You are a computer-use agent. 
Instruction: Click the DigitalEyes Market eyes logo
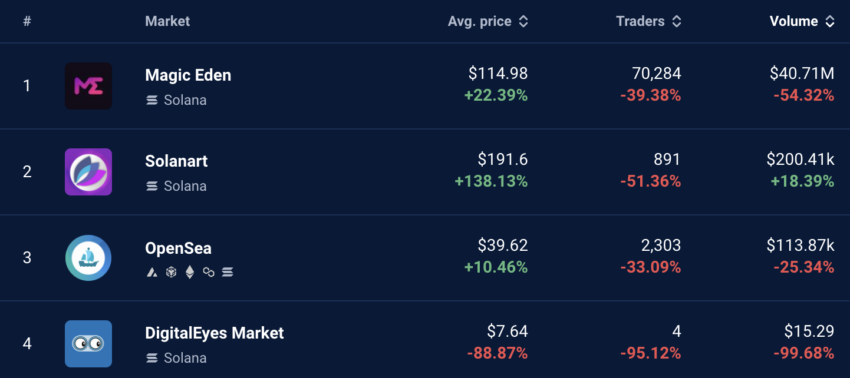88,344
